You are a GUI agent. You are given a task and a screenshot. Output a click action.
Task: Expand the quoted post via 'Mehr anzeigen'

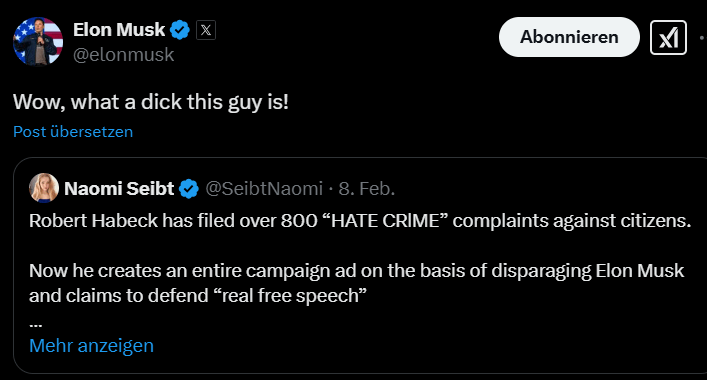[92, 346]
